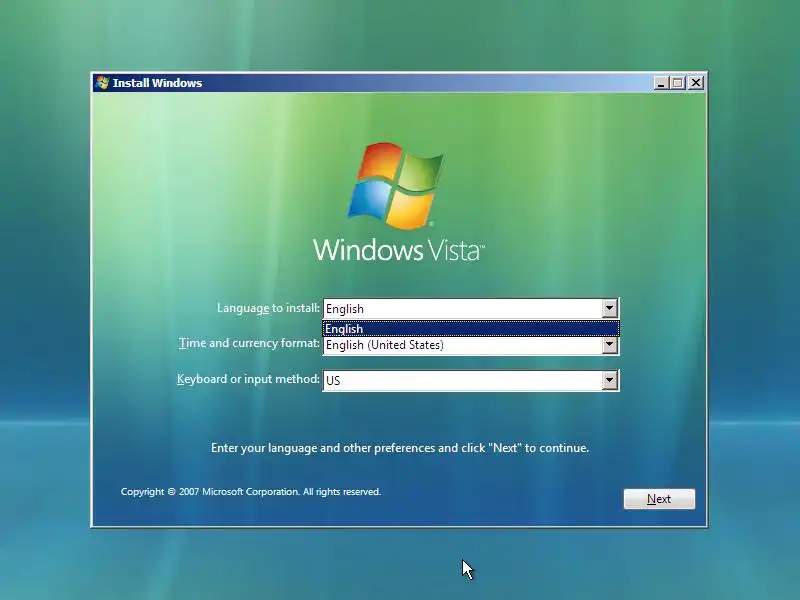Screen dimensions: 800x600
Task: Click the Install Windows title text
Action: pyautogui.click(x=157, y=83)
